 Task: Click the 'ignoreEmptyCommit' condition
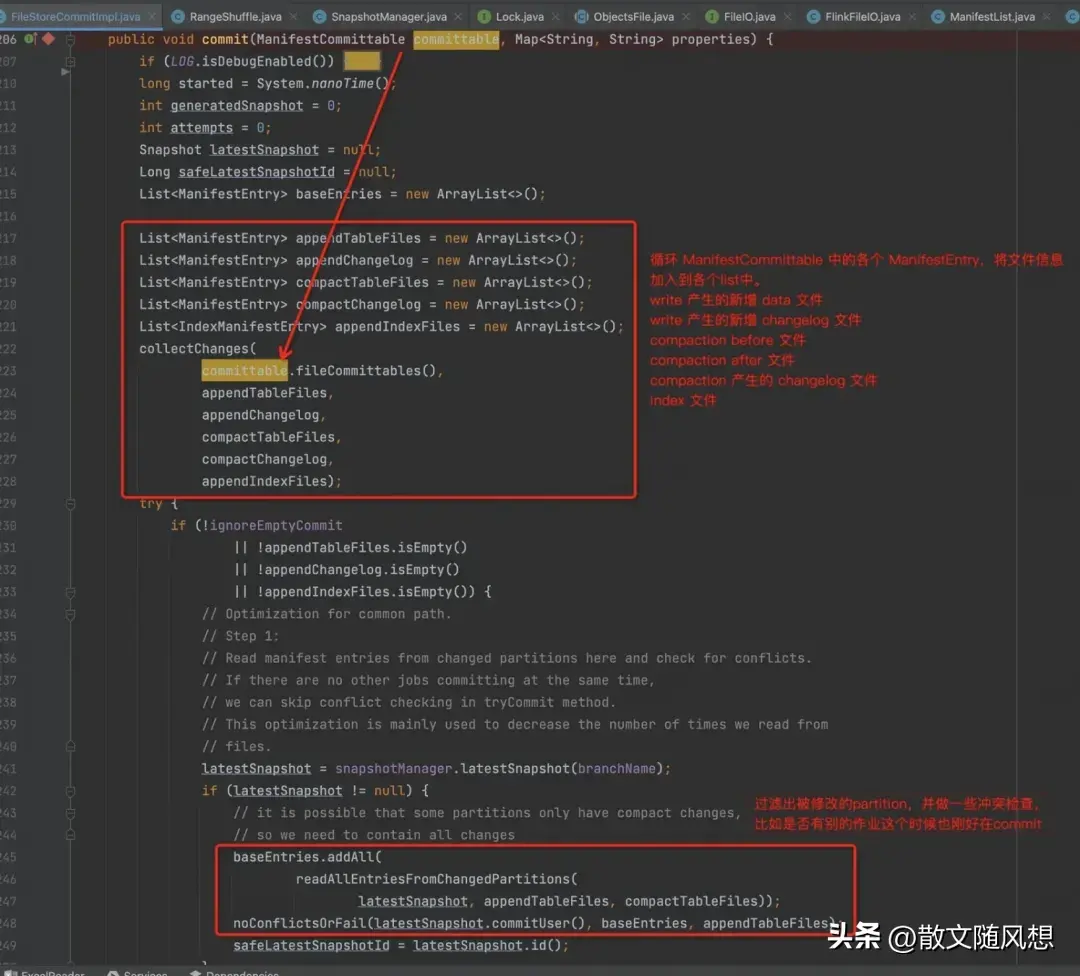[276, 525]
